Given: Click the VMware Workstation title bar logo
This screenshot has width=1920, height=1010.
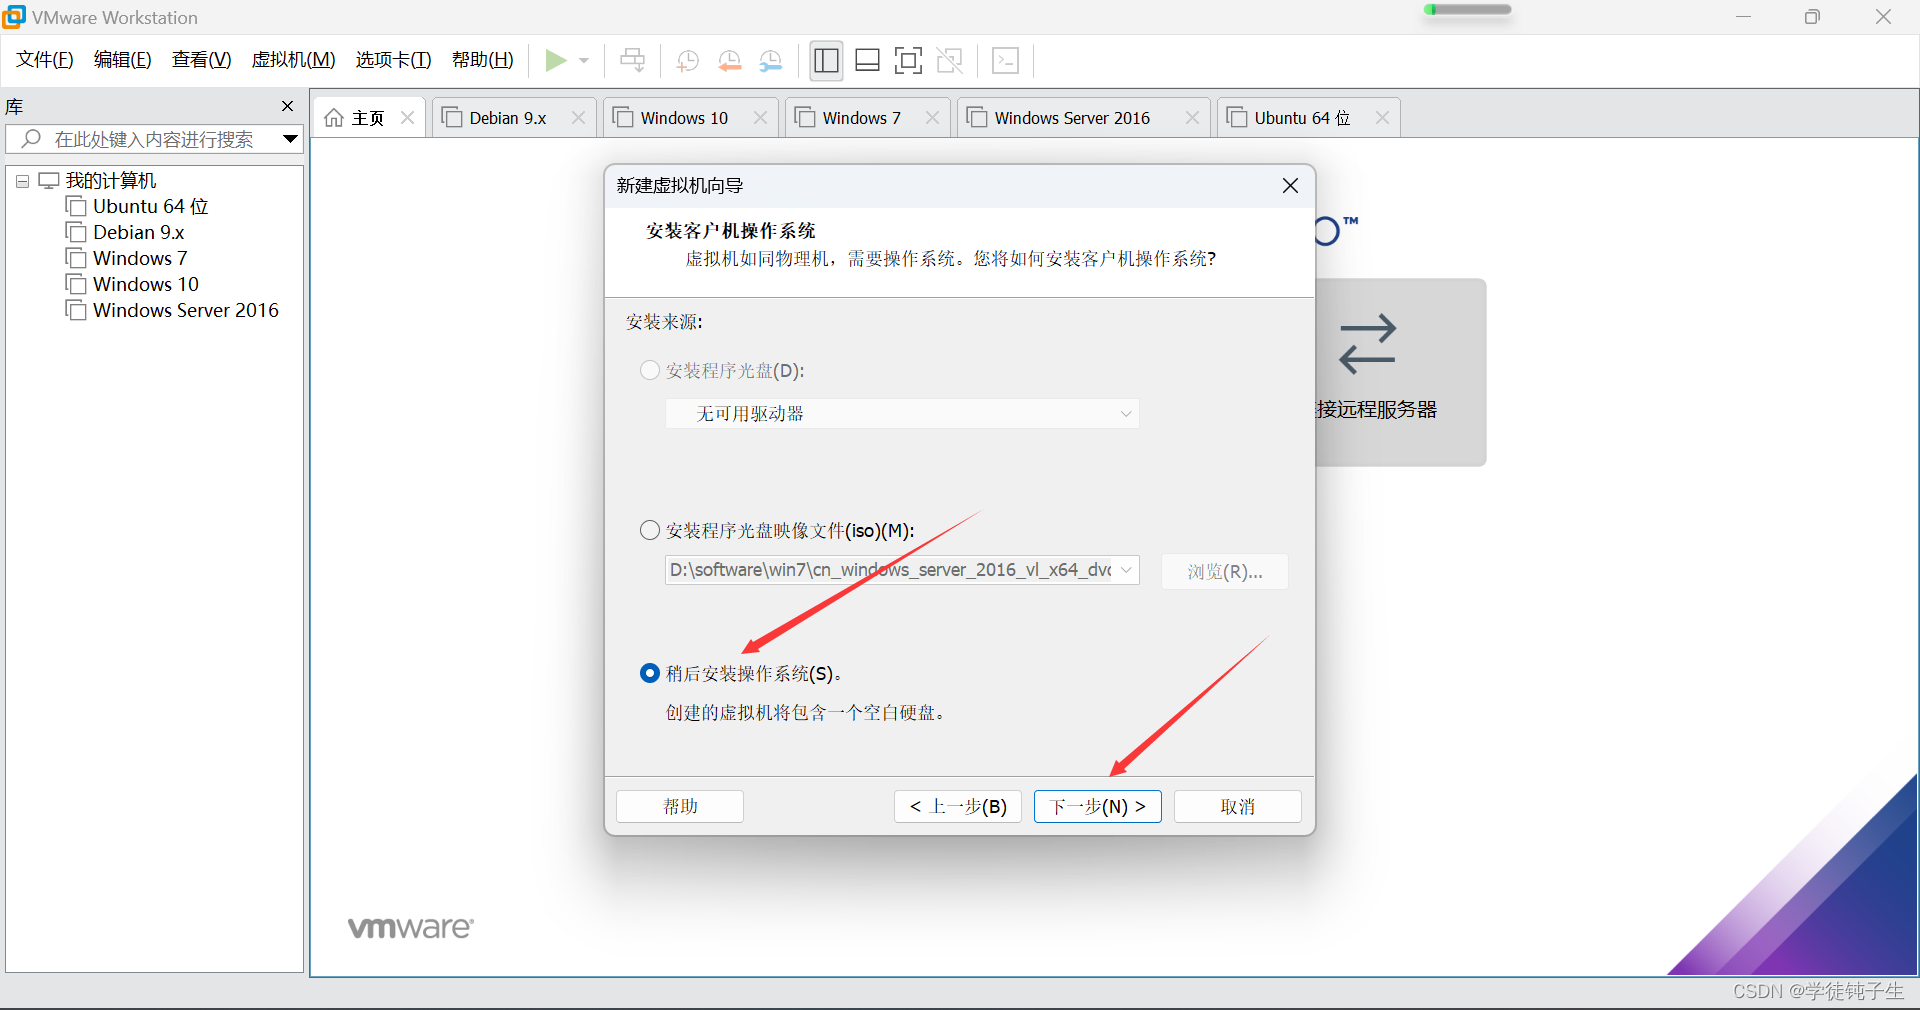Looking at the screenshot, I should pyautogui.click(x=14, y=17).
